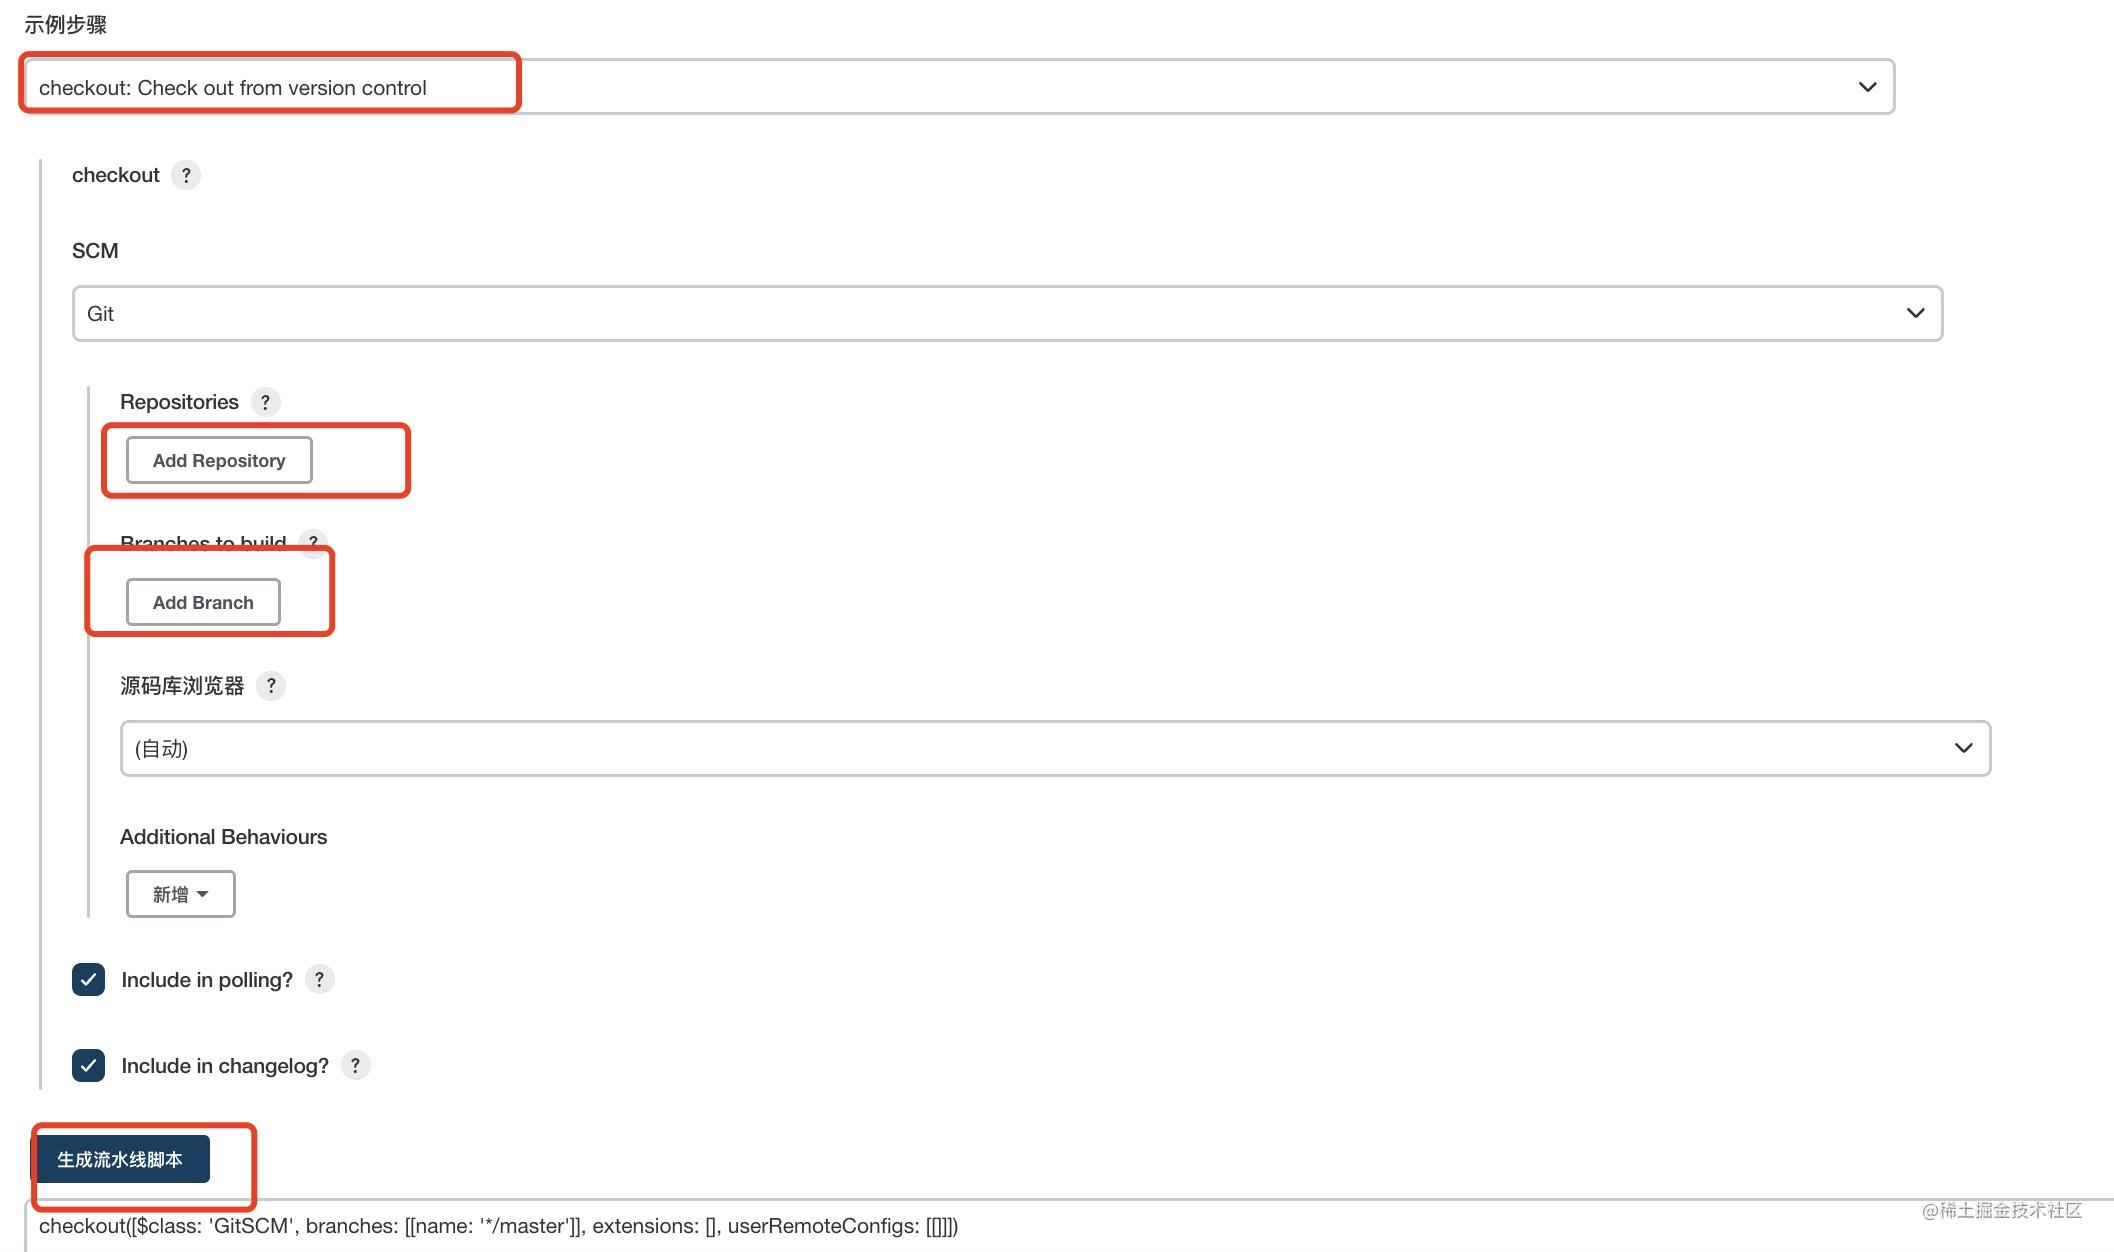The height and width of the screenshot is (1252, 2114).
Task: Open help for Include in polling
Action: (x=319, y=980)
